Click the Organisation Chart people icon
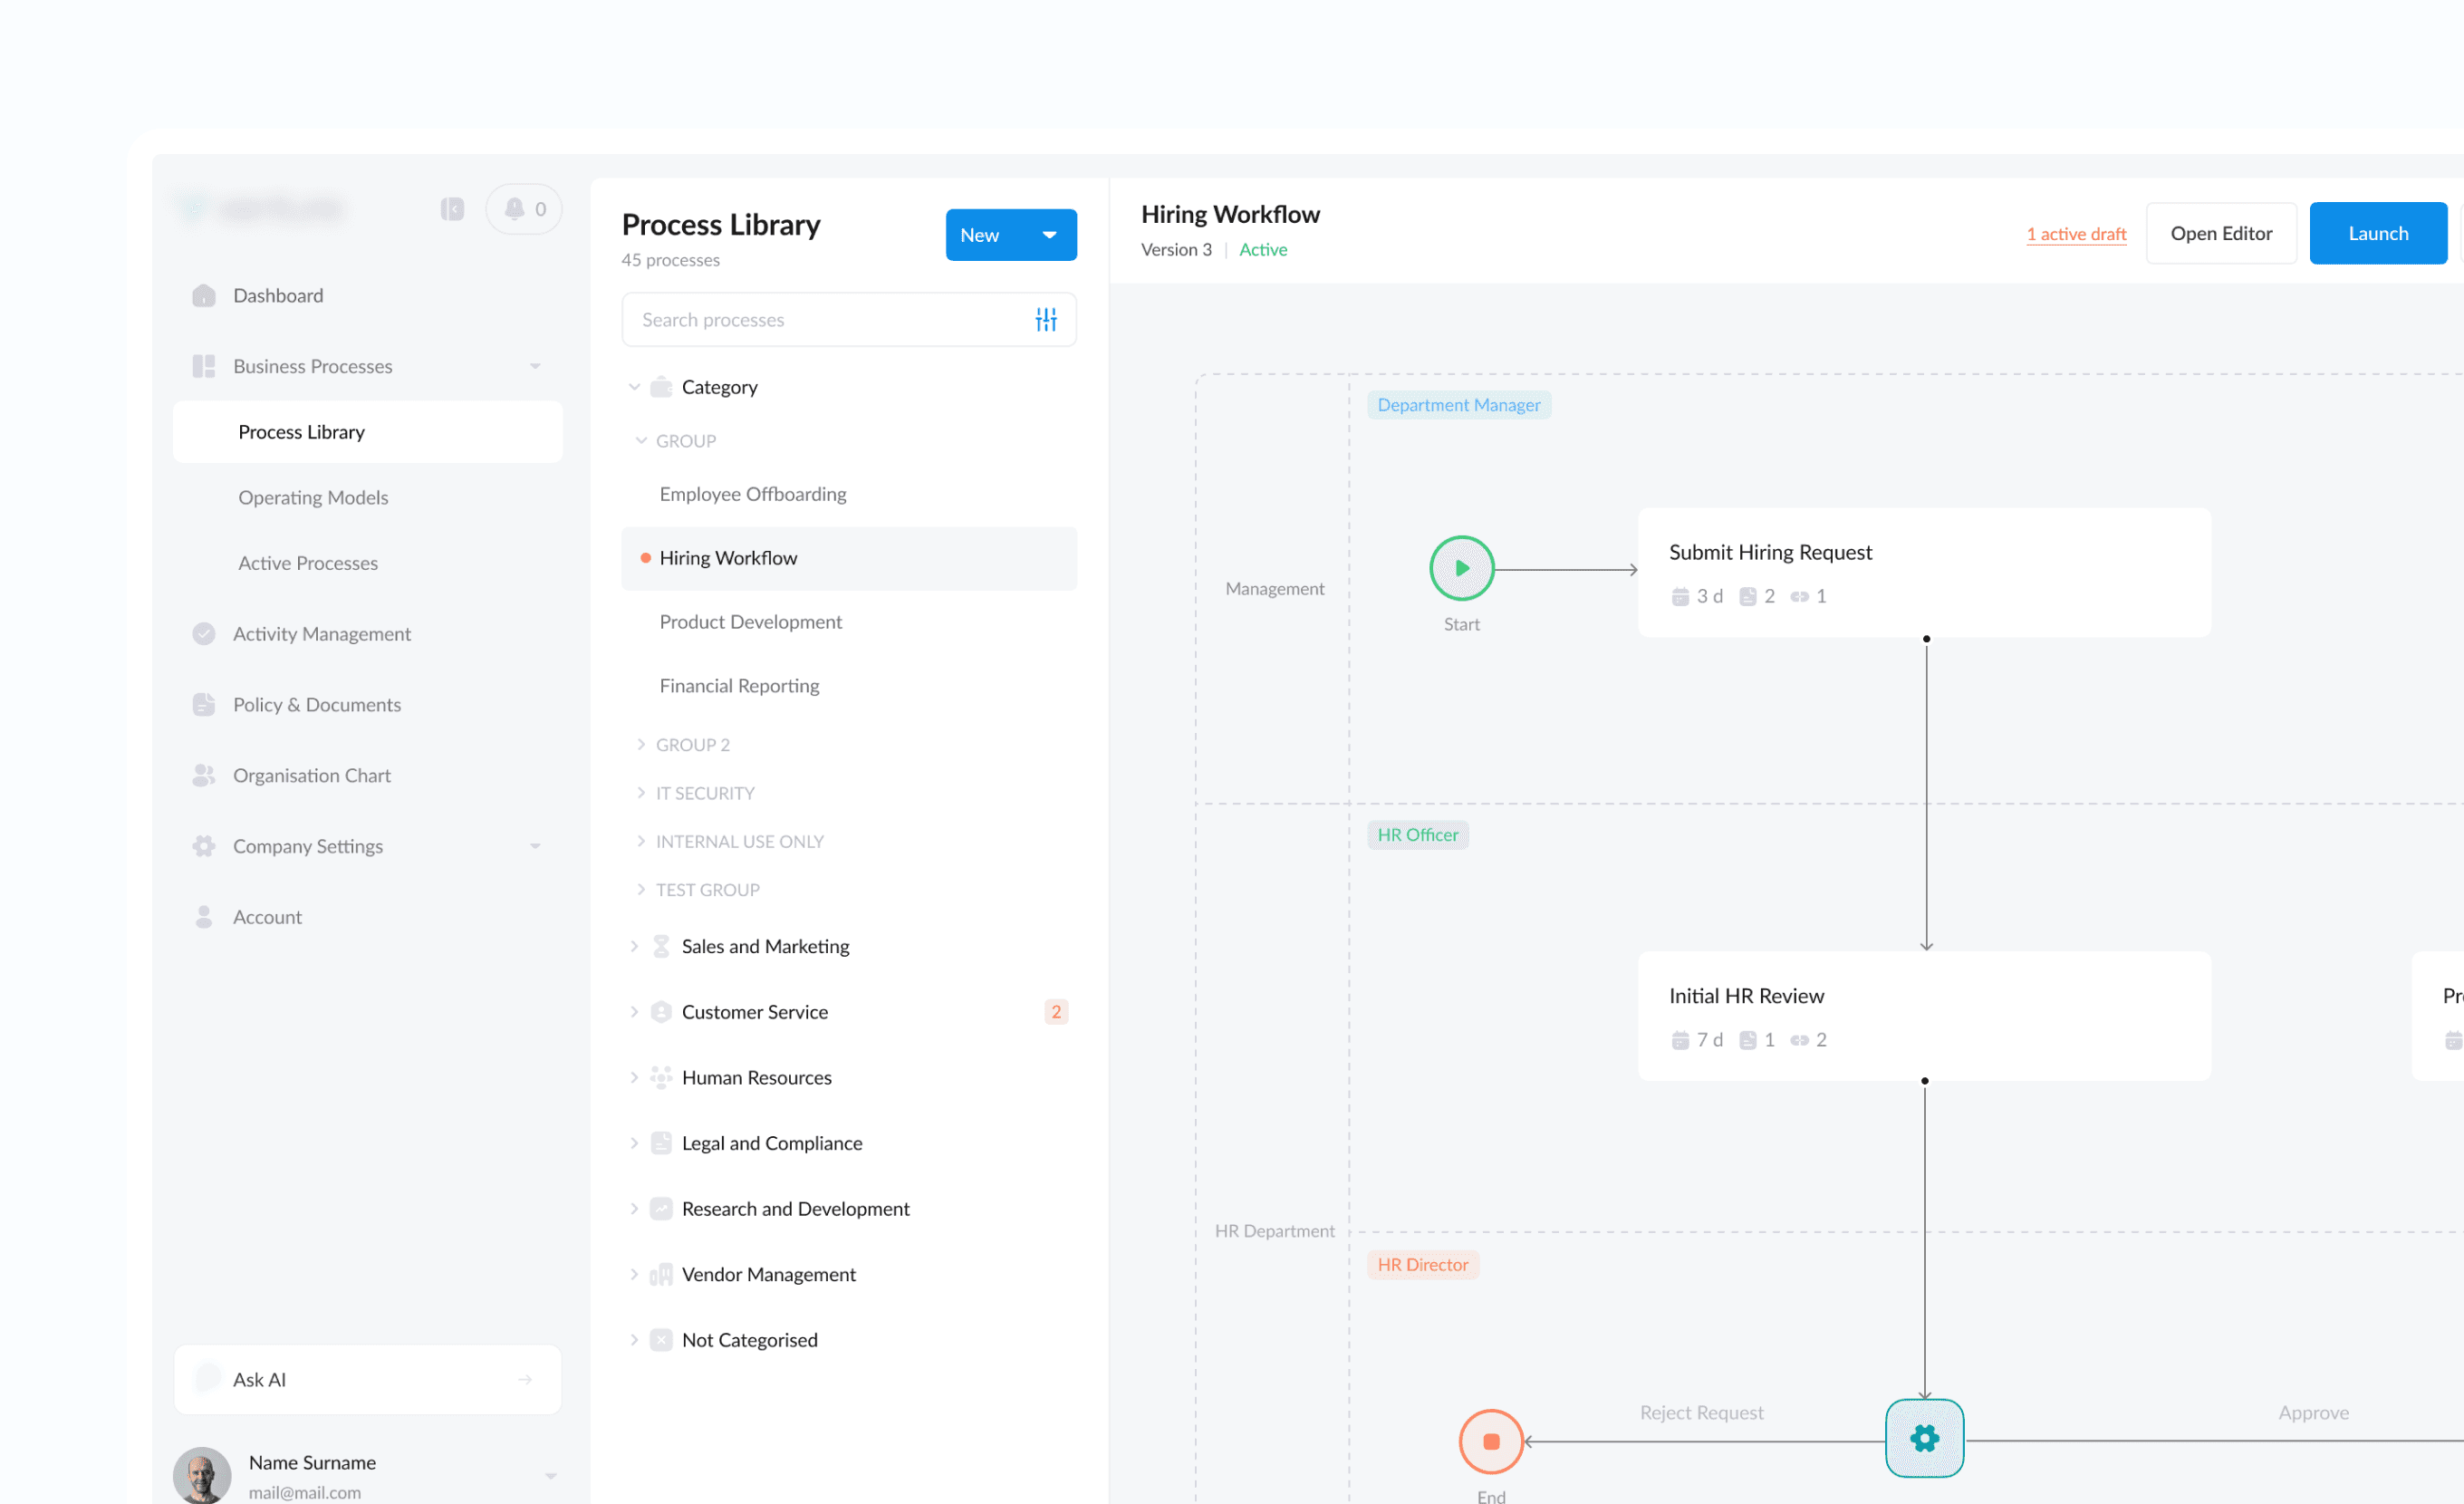 [x=204, y=776]
